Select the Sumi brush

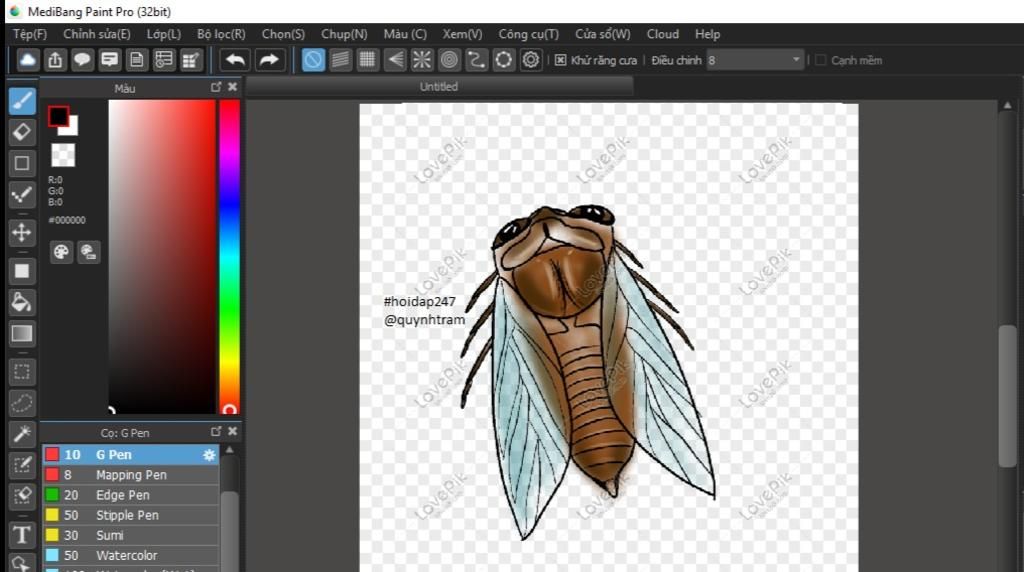131,535
